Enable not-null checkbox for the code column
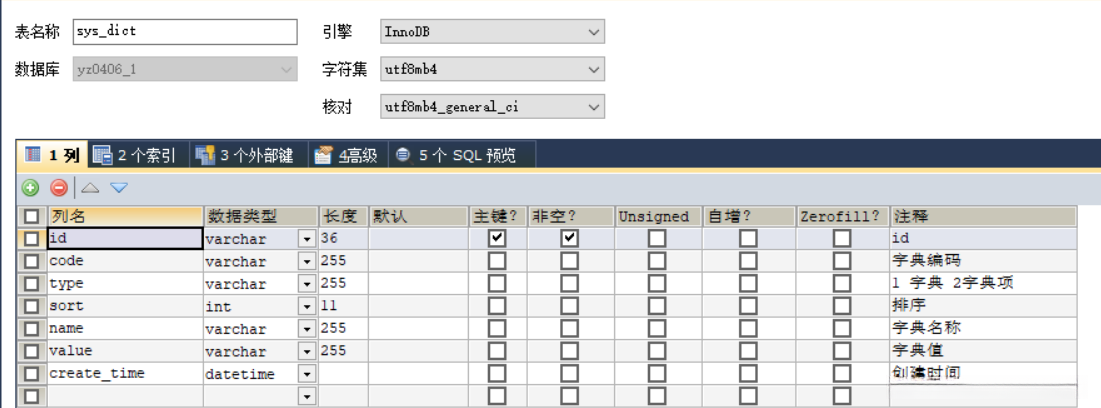Screen dimensions: 1101x408 pos(569,261)
